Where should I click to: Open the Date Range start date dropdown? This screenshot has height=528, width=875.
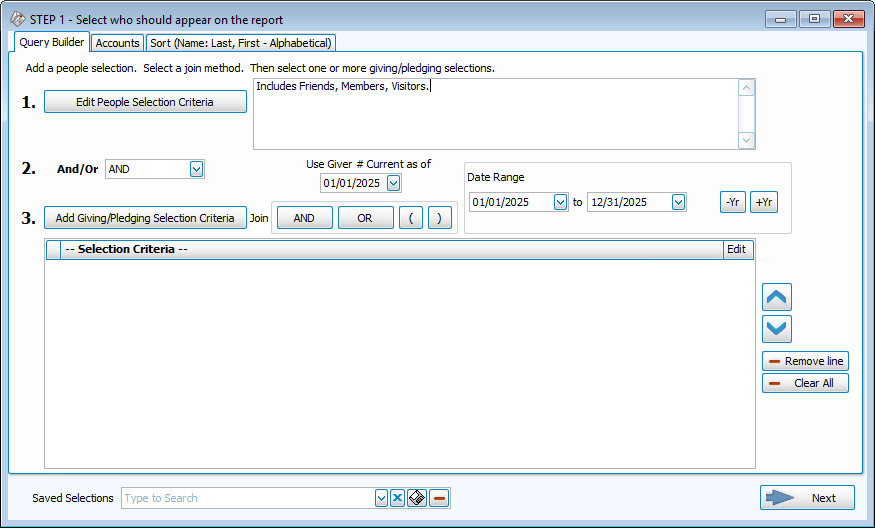point(560,202)
